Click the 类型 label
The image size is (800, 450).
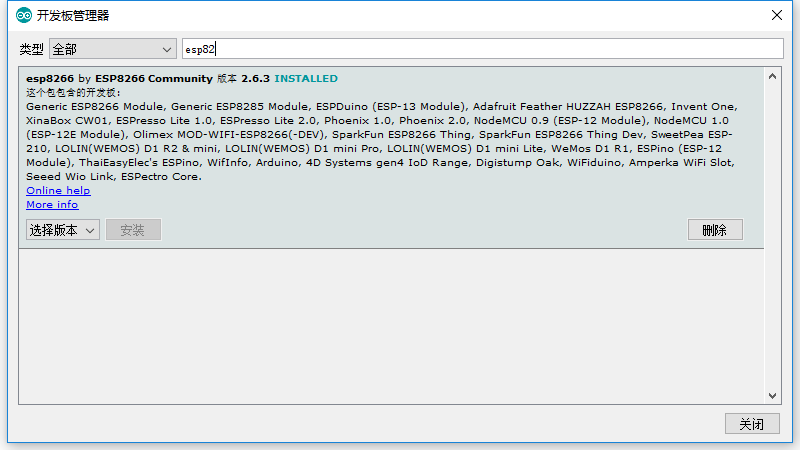click(32, 49)
